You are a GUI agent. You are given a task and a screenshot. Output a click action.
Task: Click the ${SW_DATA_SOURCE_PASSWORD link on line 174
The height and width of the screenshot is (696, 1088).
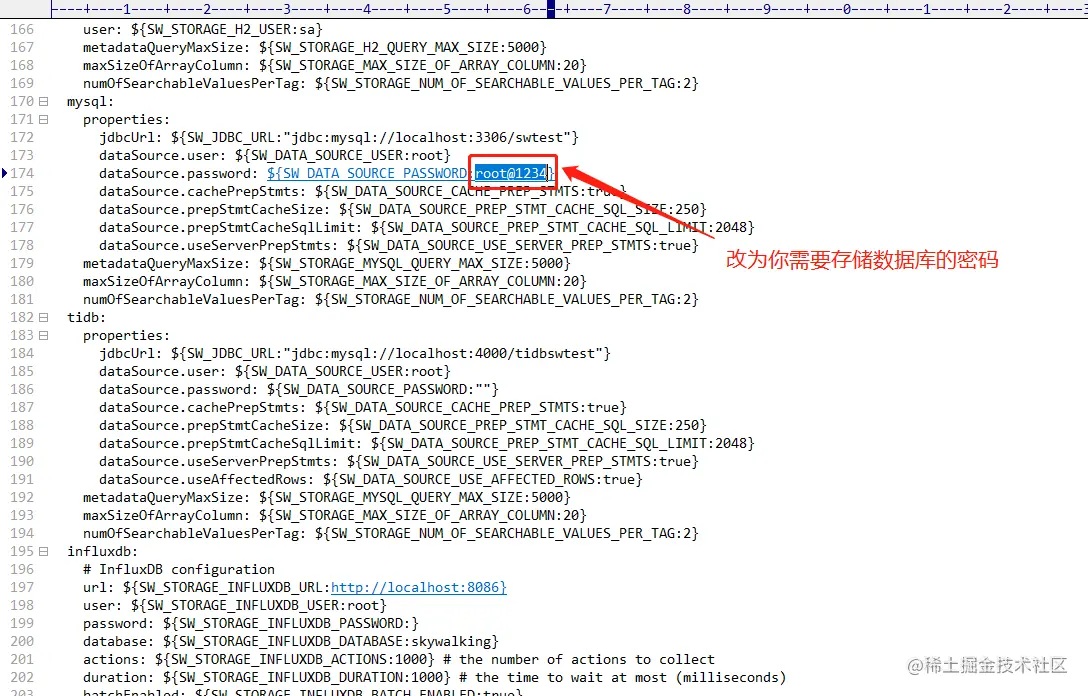(367, 173)
